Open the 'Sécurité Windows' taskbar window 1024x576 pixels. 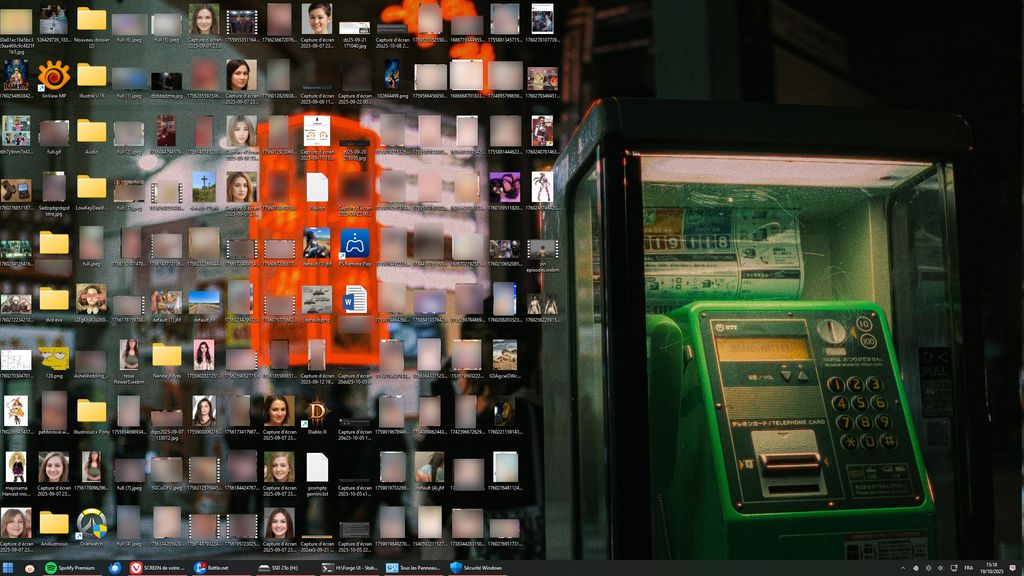[475, 568]
